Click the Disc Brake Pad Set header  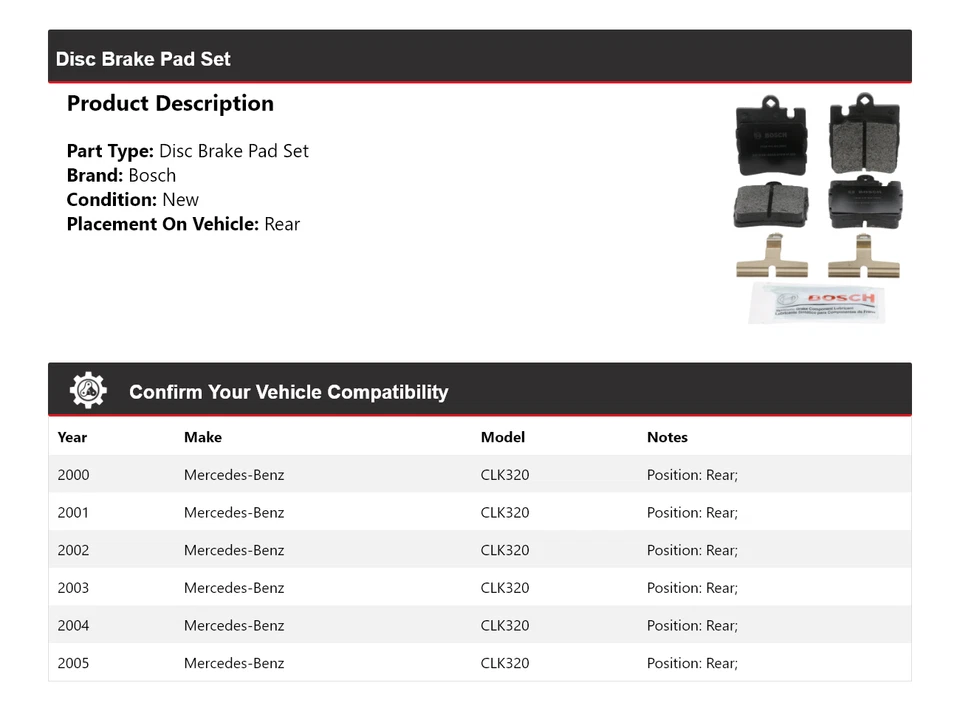pyautogui.click(x=143, y=59)
